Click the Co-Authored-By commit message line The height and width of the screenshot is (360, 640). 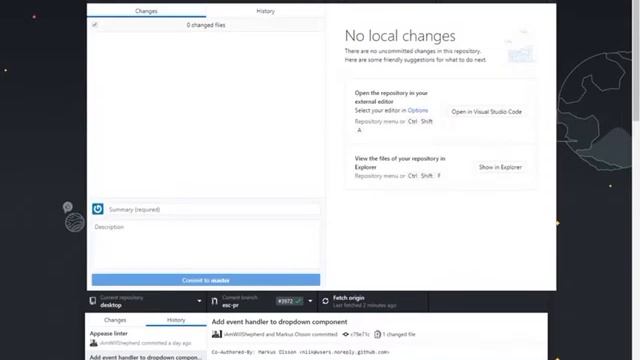(300, 352)
